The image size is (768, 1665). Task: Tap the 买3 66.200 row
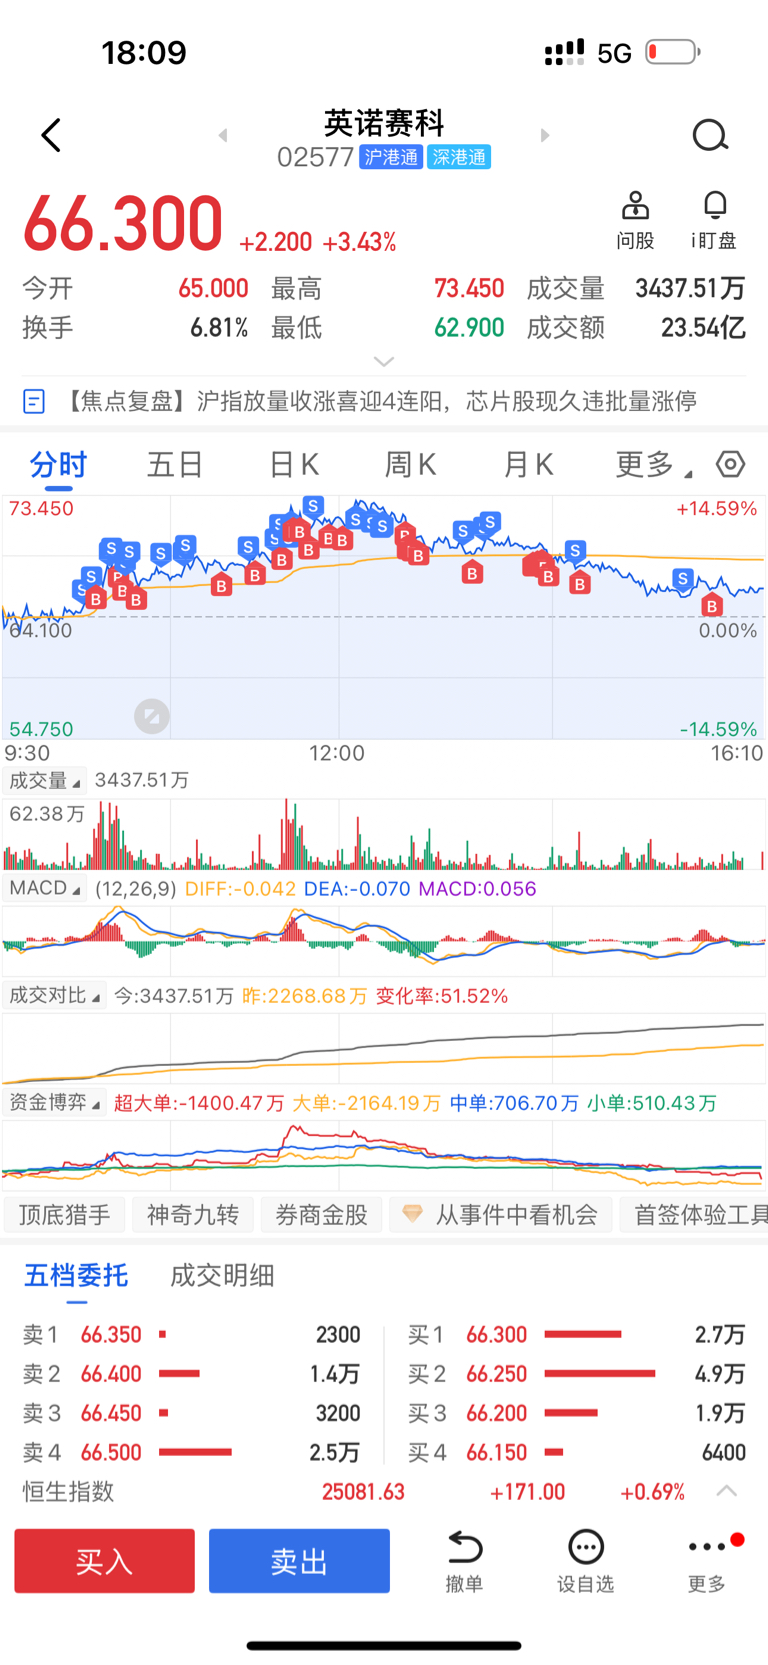point(577,1413)
